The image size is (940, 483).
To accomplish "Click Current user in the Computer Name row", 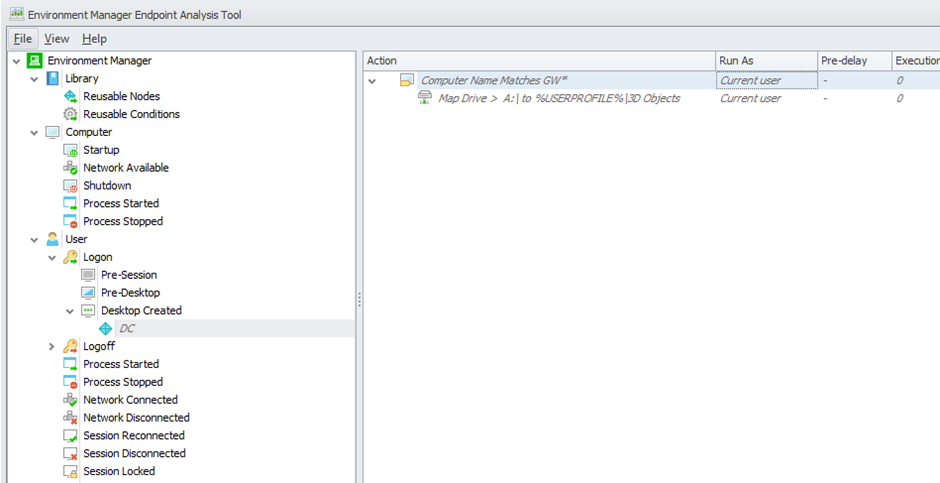I will [x=750, y=80].
